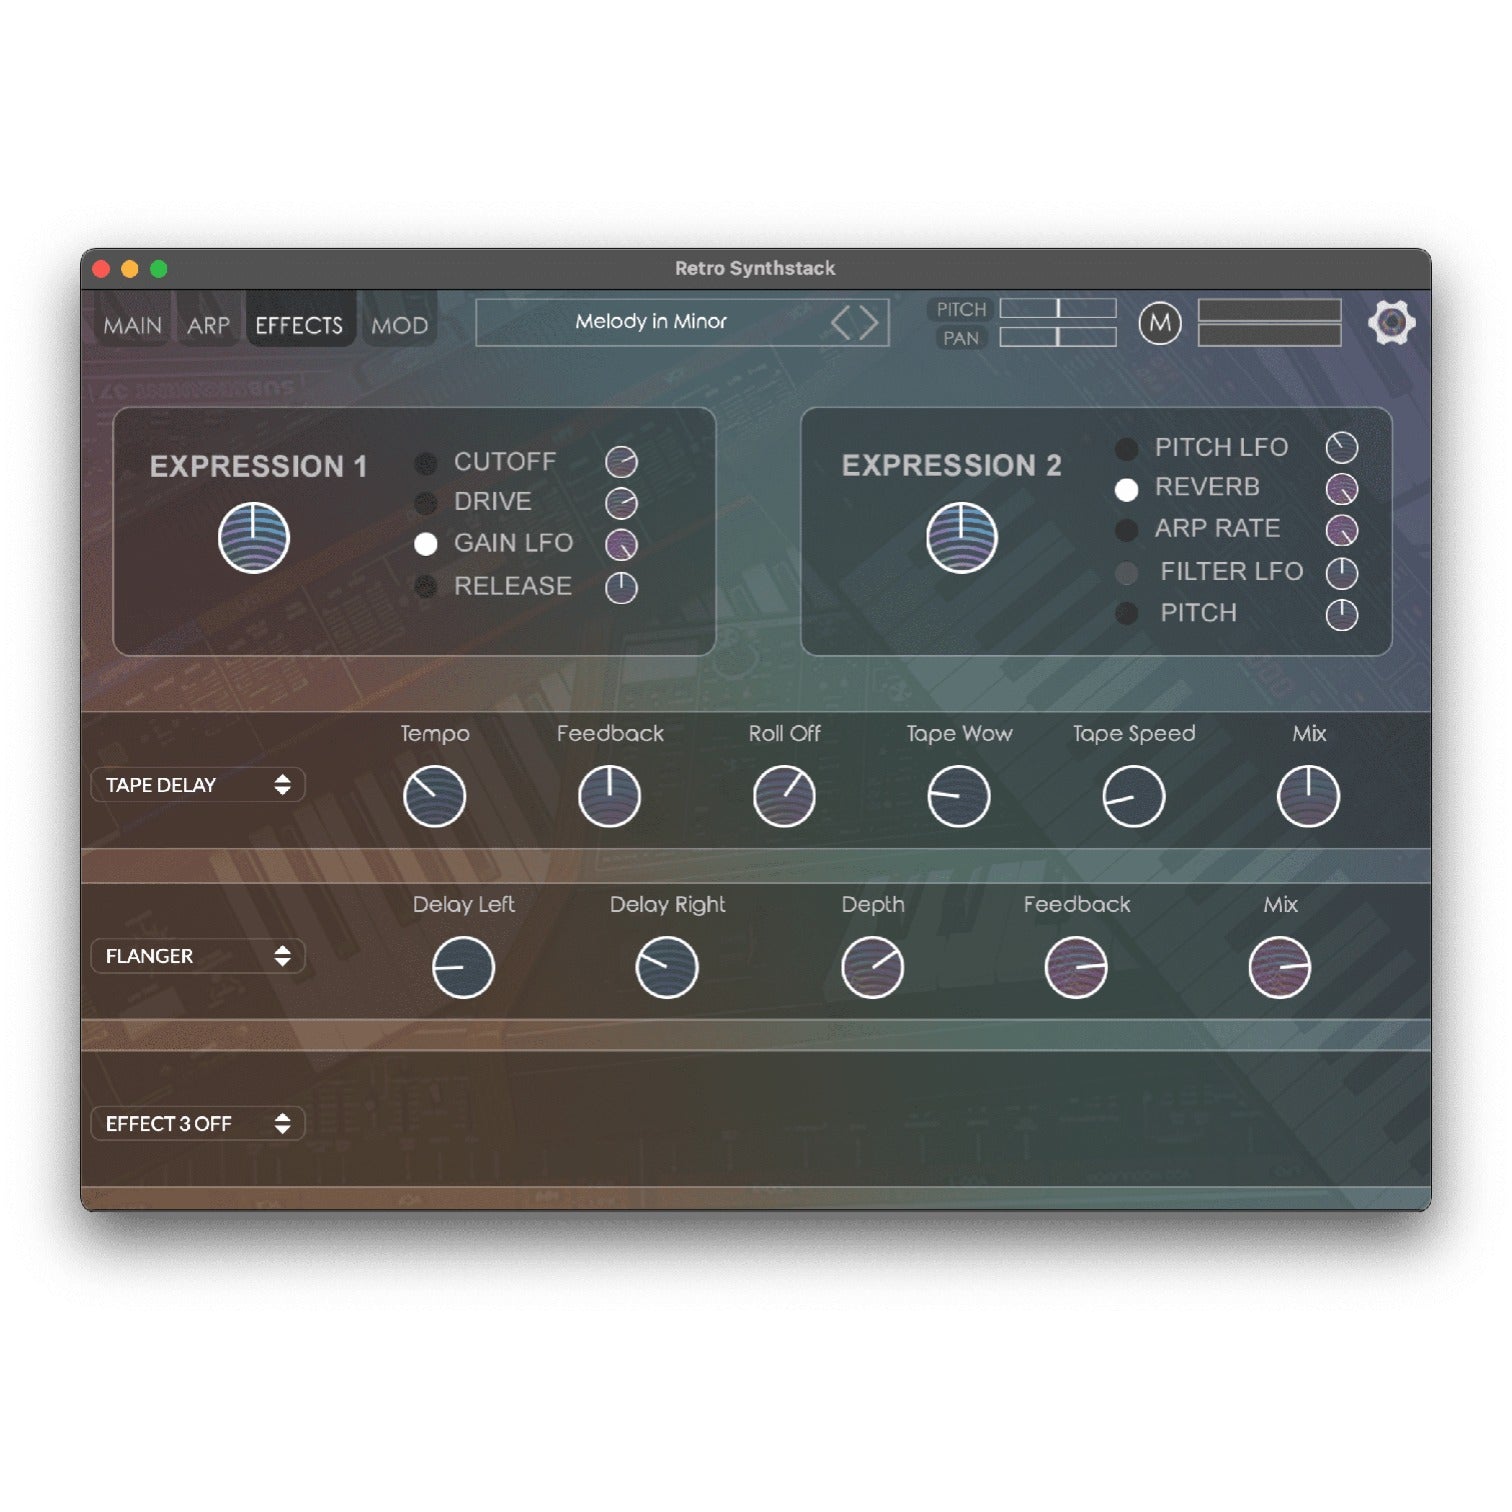Screen dimensions: 1512x1512
Task: Click the upper output level meter
Action: 1269,310
